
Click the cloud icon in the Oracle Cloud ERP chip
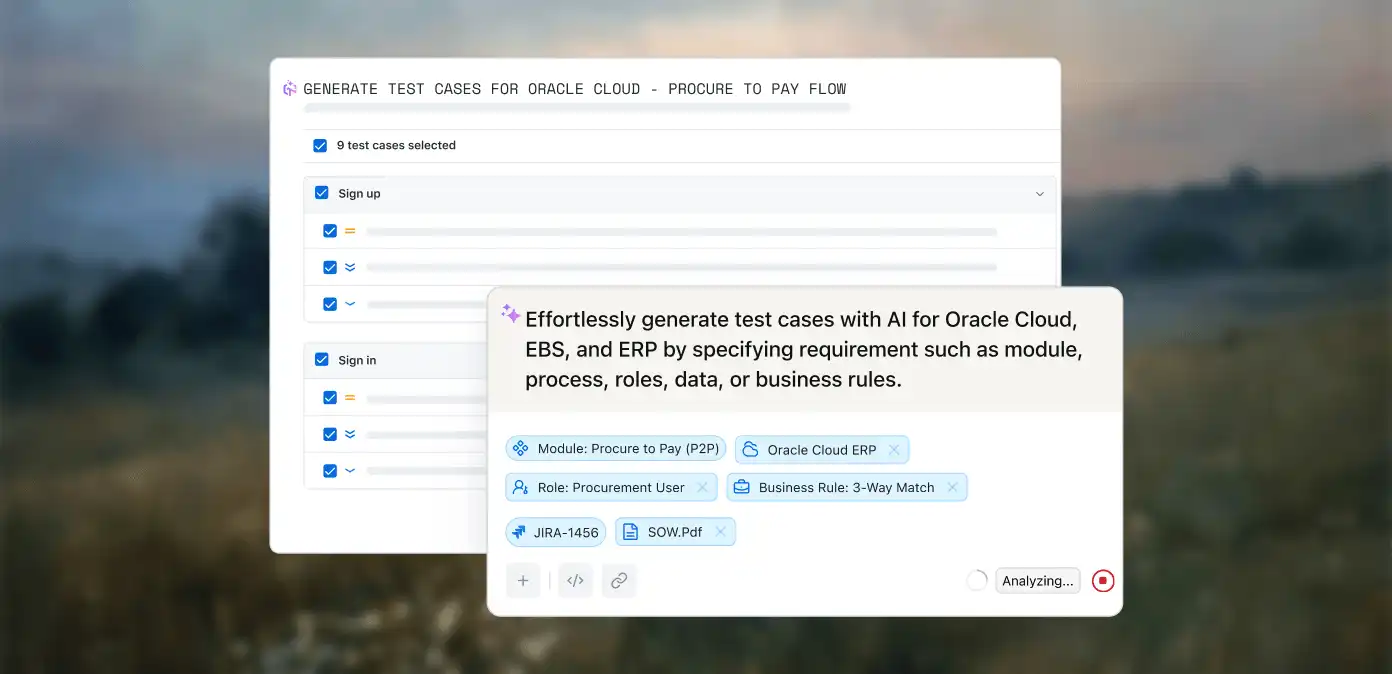tap(750, 450)
